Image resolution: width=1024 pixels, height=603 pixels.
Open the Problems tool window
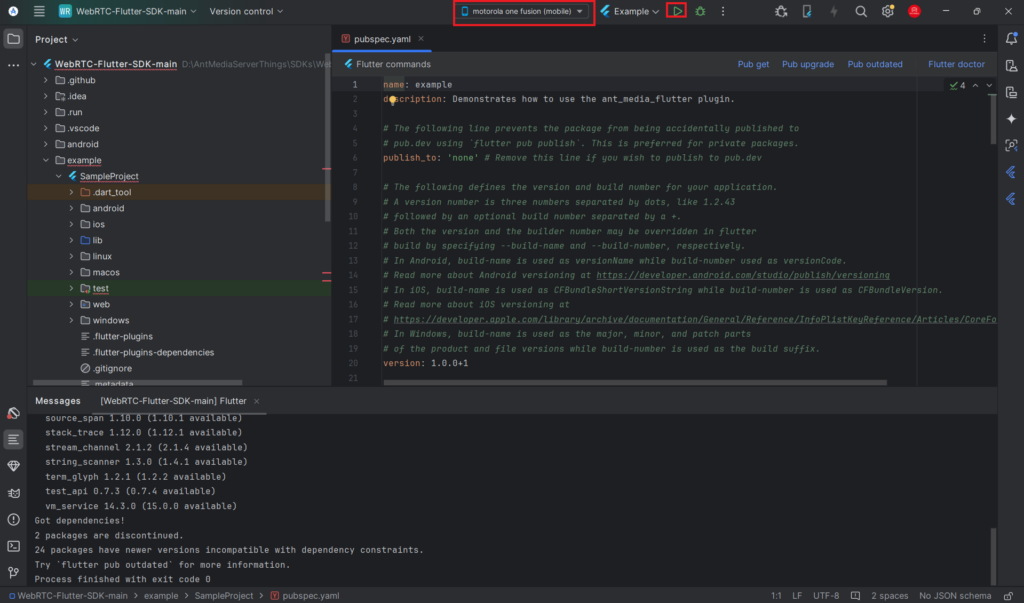coord(13,519)
